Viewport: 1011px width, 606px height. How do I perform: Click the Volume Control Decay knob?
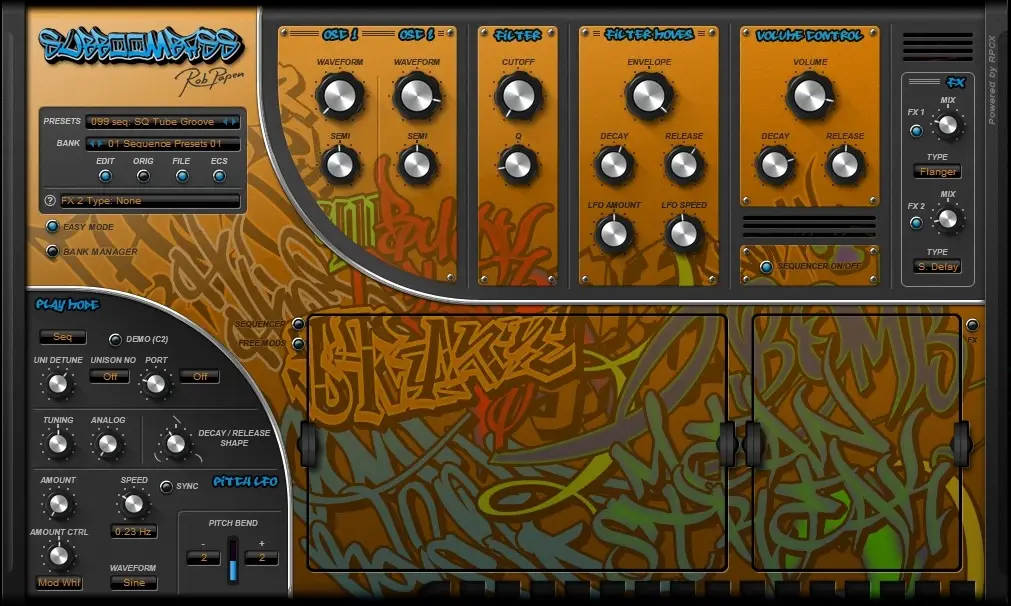775,164
